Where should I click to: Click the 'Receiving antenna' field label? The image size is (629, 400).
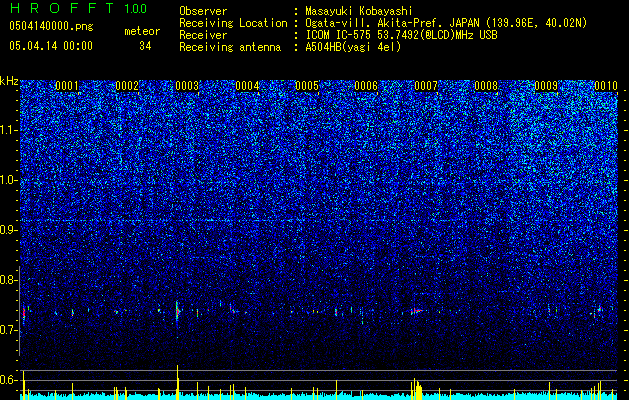(230, 47)
